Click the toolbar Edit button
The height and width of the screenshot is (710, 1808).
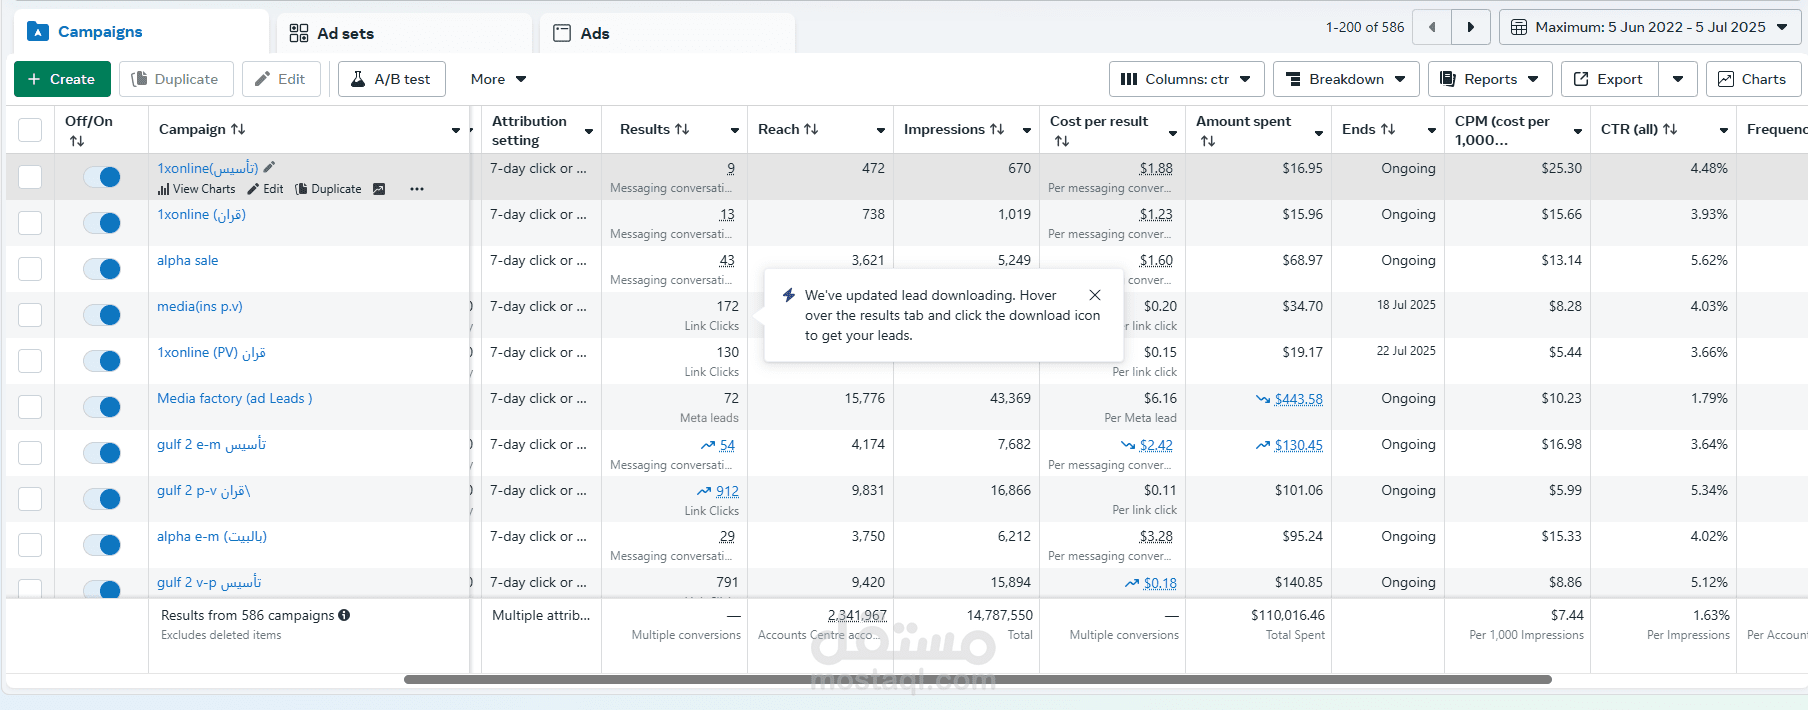pyautogui.click(x=281, y=79)
